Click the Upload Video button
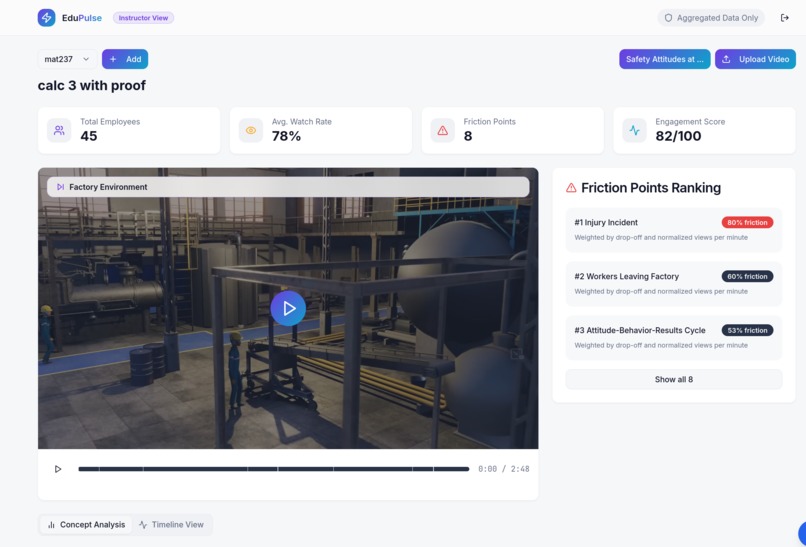The image size is (806, 547). (755, 59)
